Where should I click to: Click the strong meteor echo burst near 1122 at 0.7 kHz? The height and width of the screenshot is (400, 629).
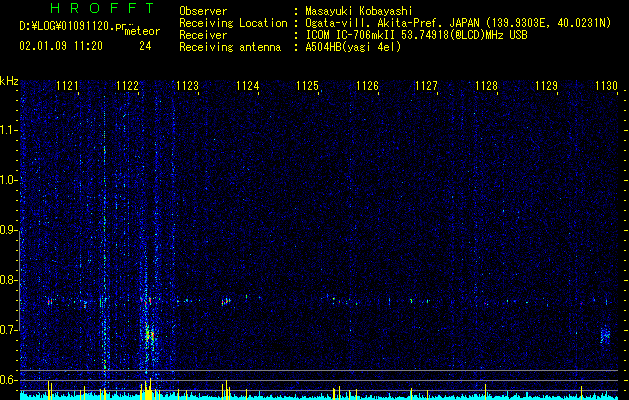coord(149,334)
